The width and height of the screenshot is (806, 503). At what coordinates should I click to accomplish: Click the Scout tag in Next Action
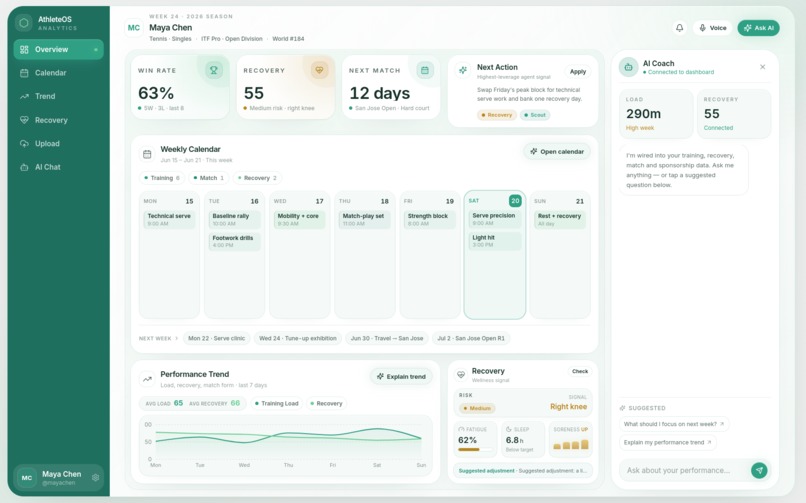click(x=535, y=115)
